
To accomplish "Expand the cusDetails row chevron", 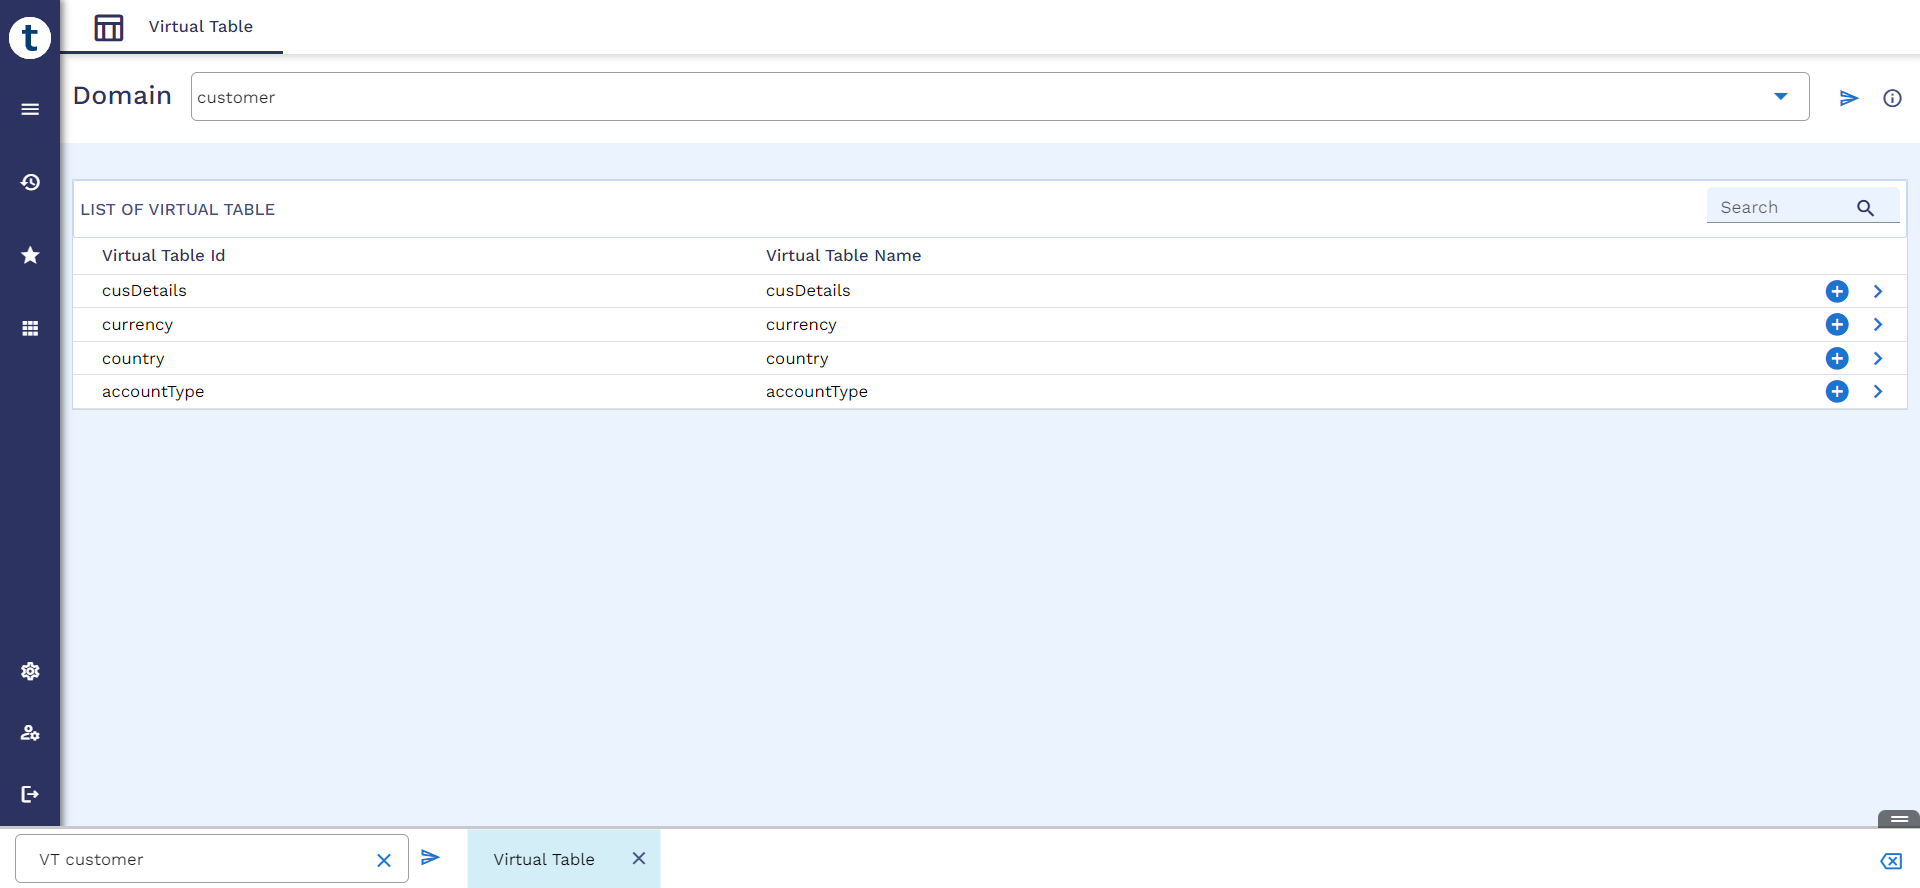I will [x=1878, y=291].
